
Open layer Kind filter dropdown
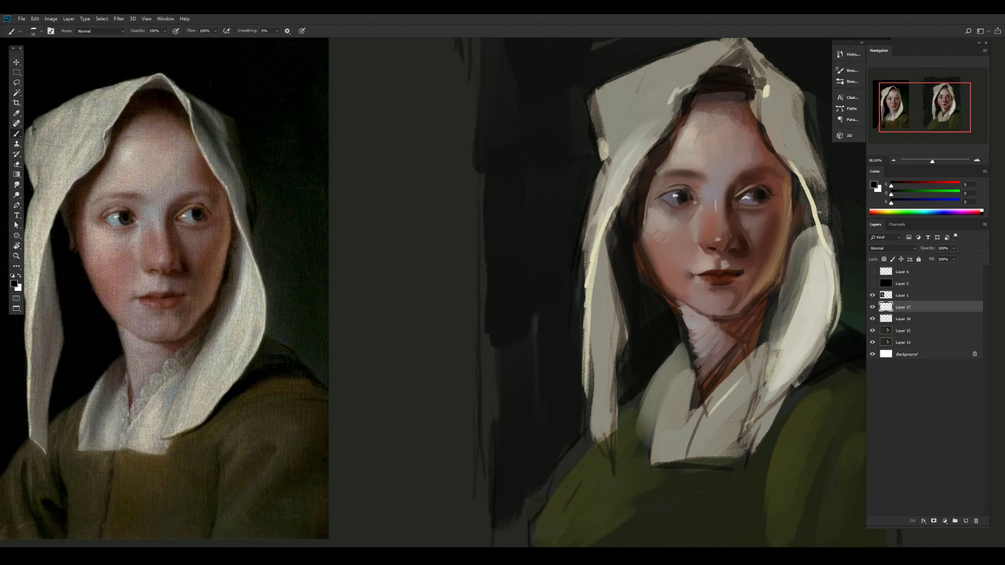pos(885,237)
